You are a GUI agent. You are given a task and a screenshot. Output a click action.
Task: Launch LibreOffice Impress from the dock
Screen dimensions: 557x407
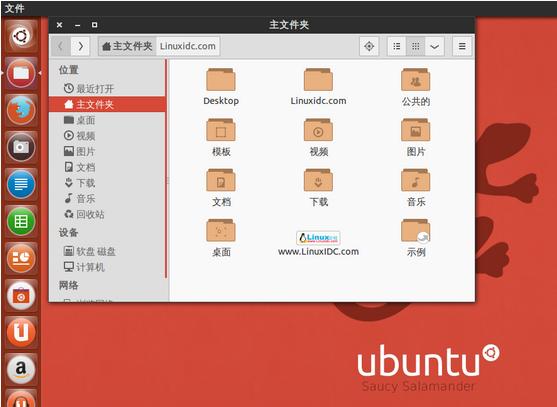(x=21, y=258)
